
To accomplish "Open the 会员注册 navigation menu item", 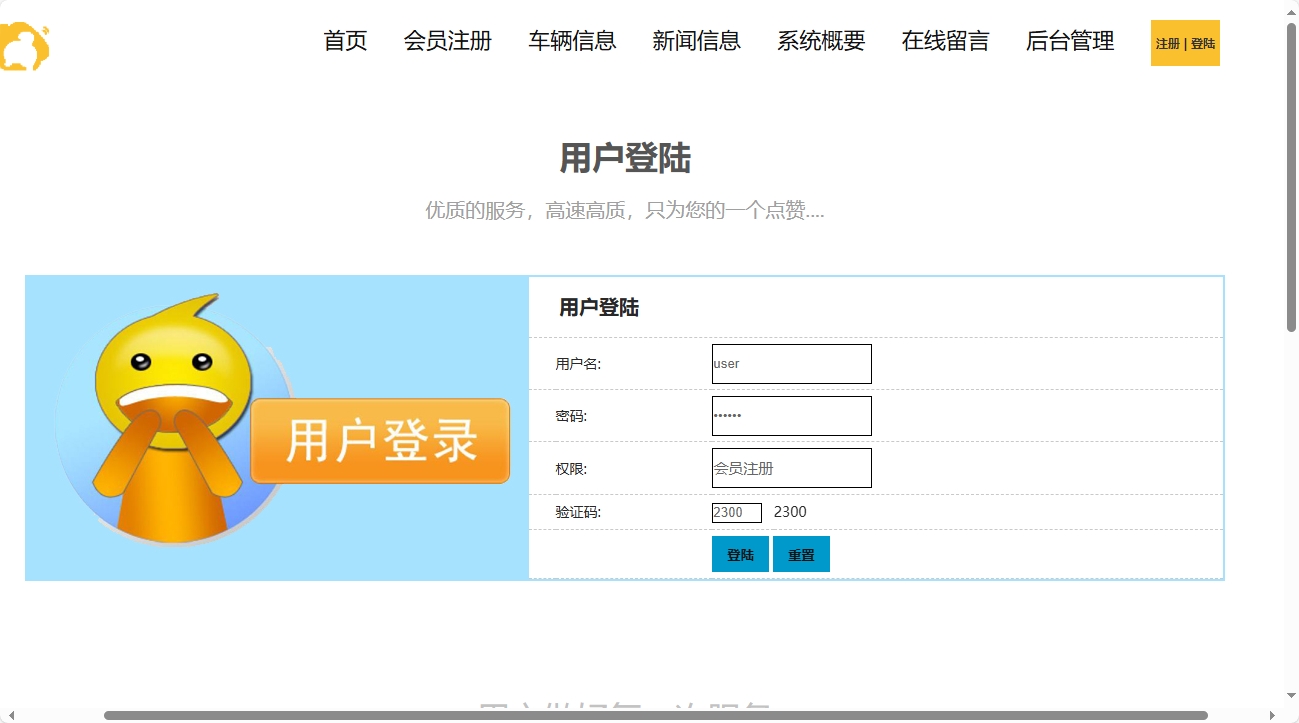I will tap(447, 42).
